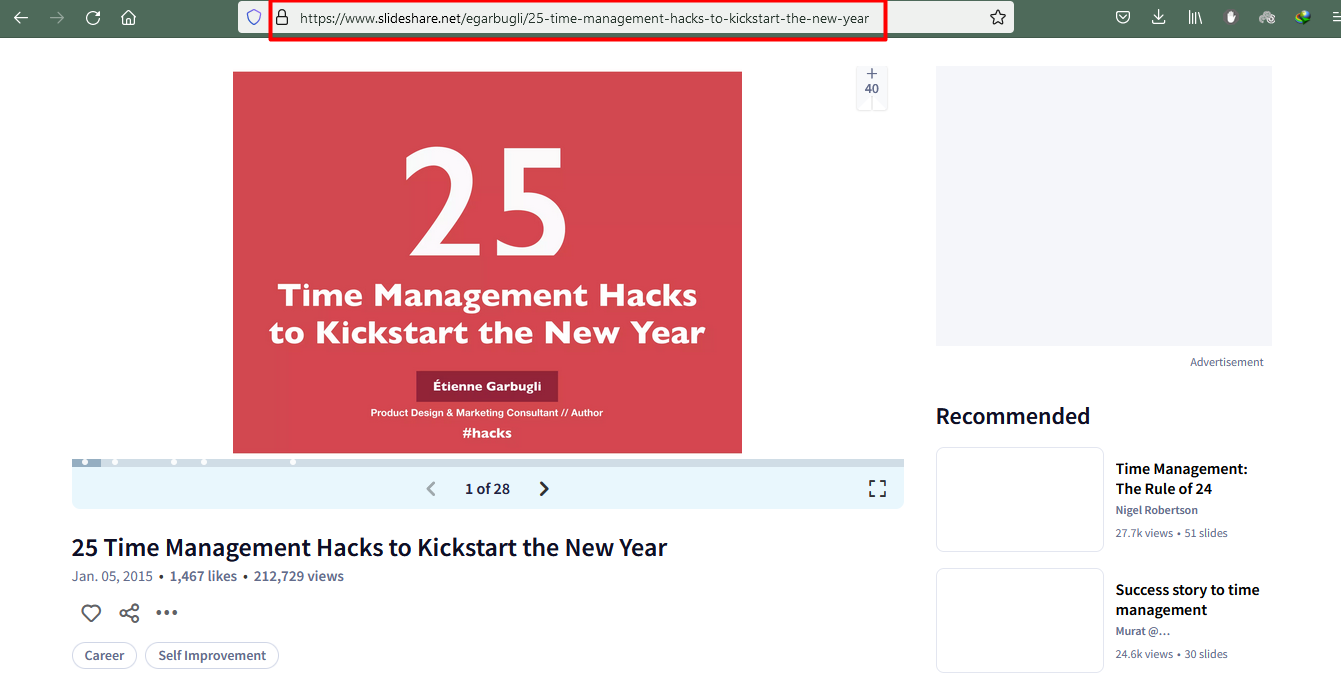Open Internet Download Manager extension icon
Screen dimensions: 1341x677
coord(1302,17)
